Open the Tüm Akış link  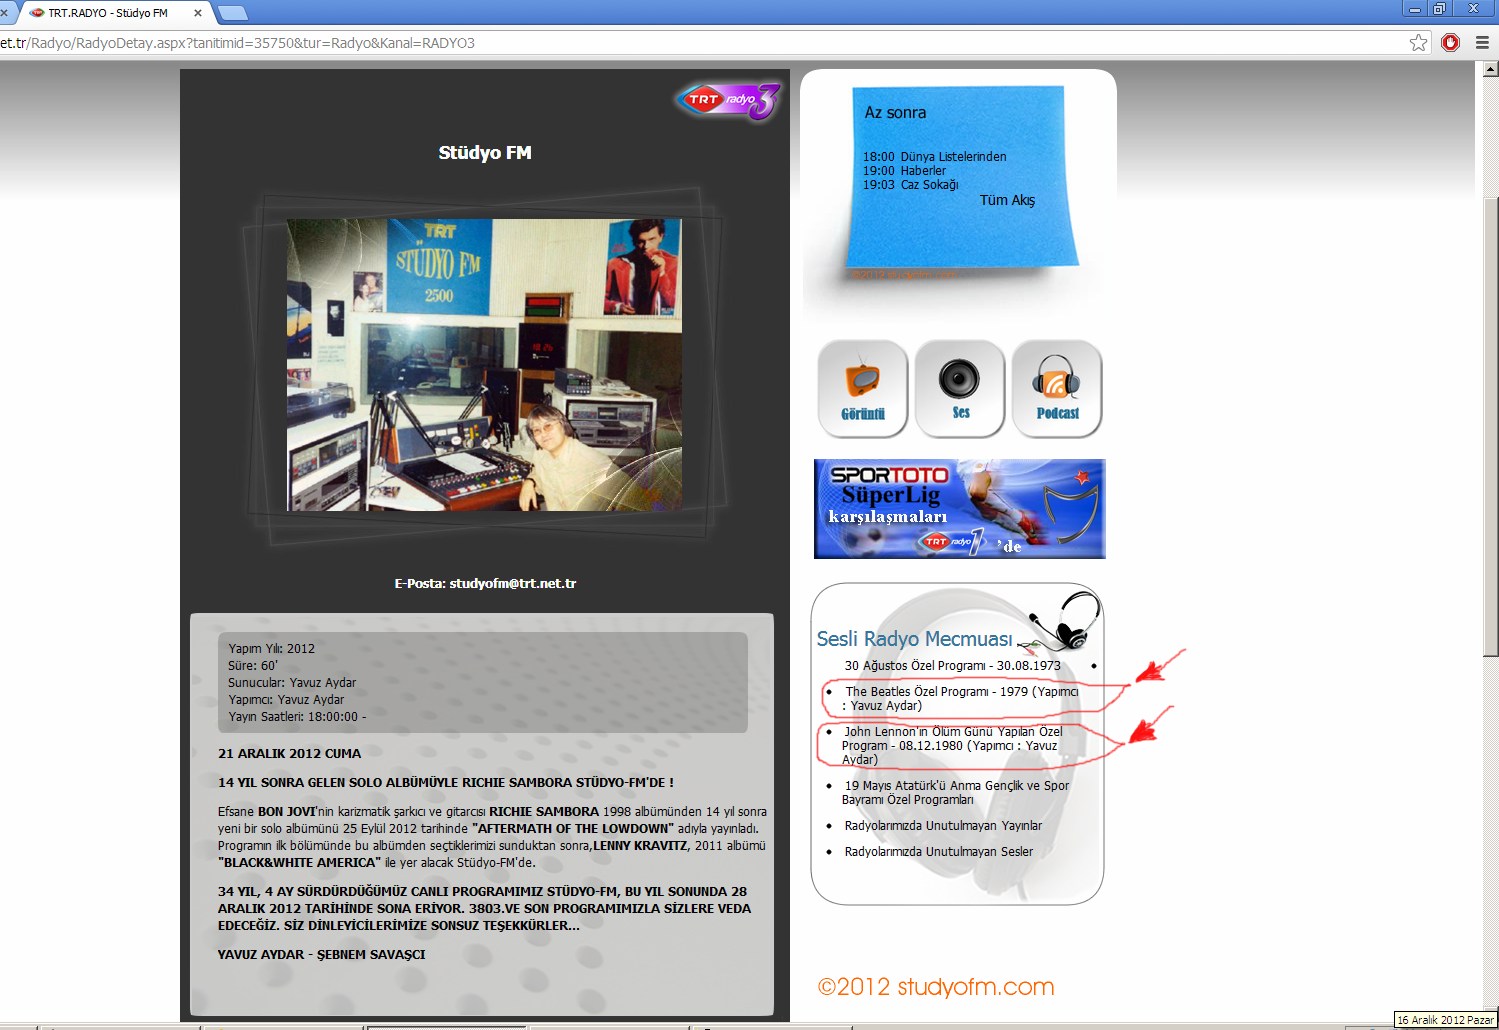(x=1007, y=200)
